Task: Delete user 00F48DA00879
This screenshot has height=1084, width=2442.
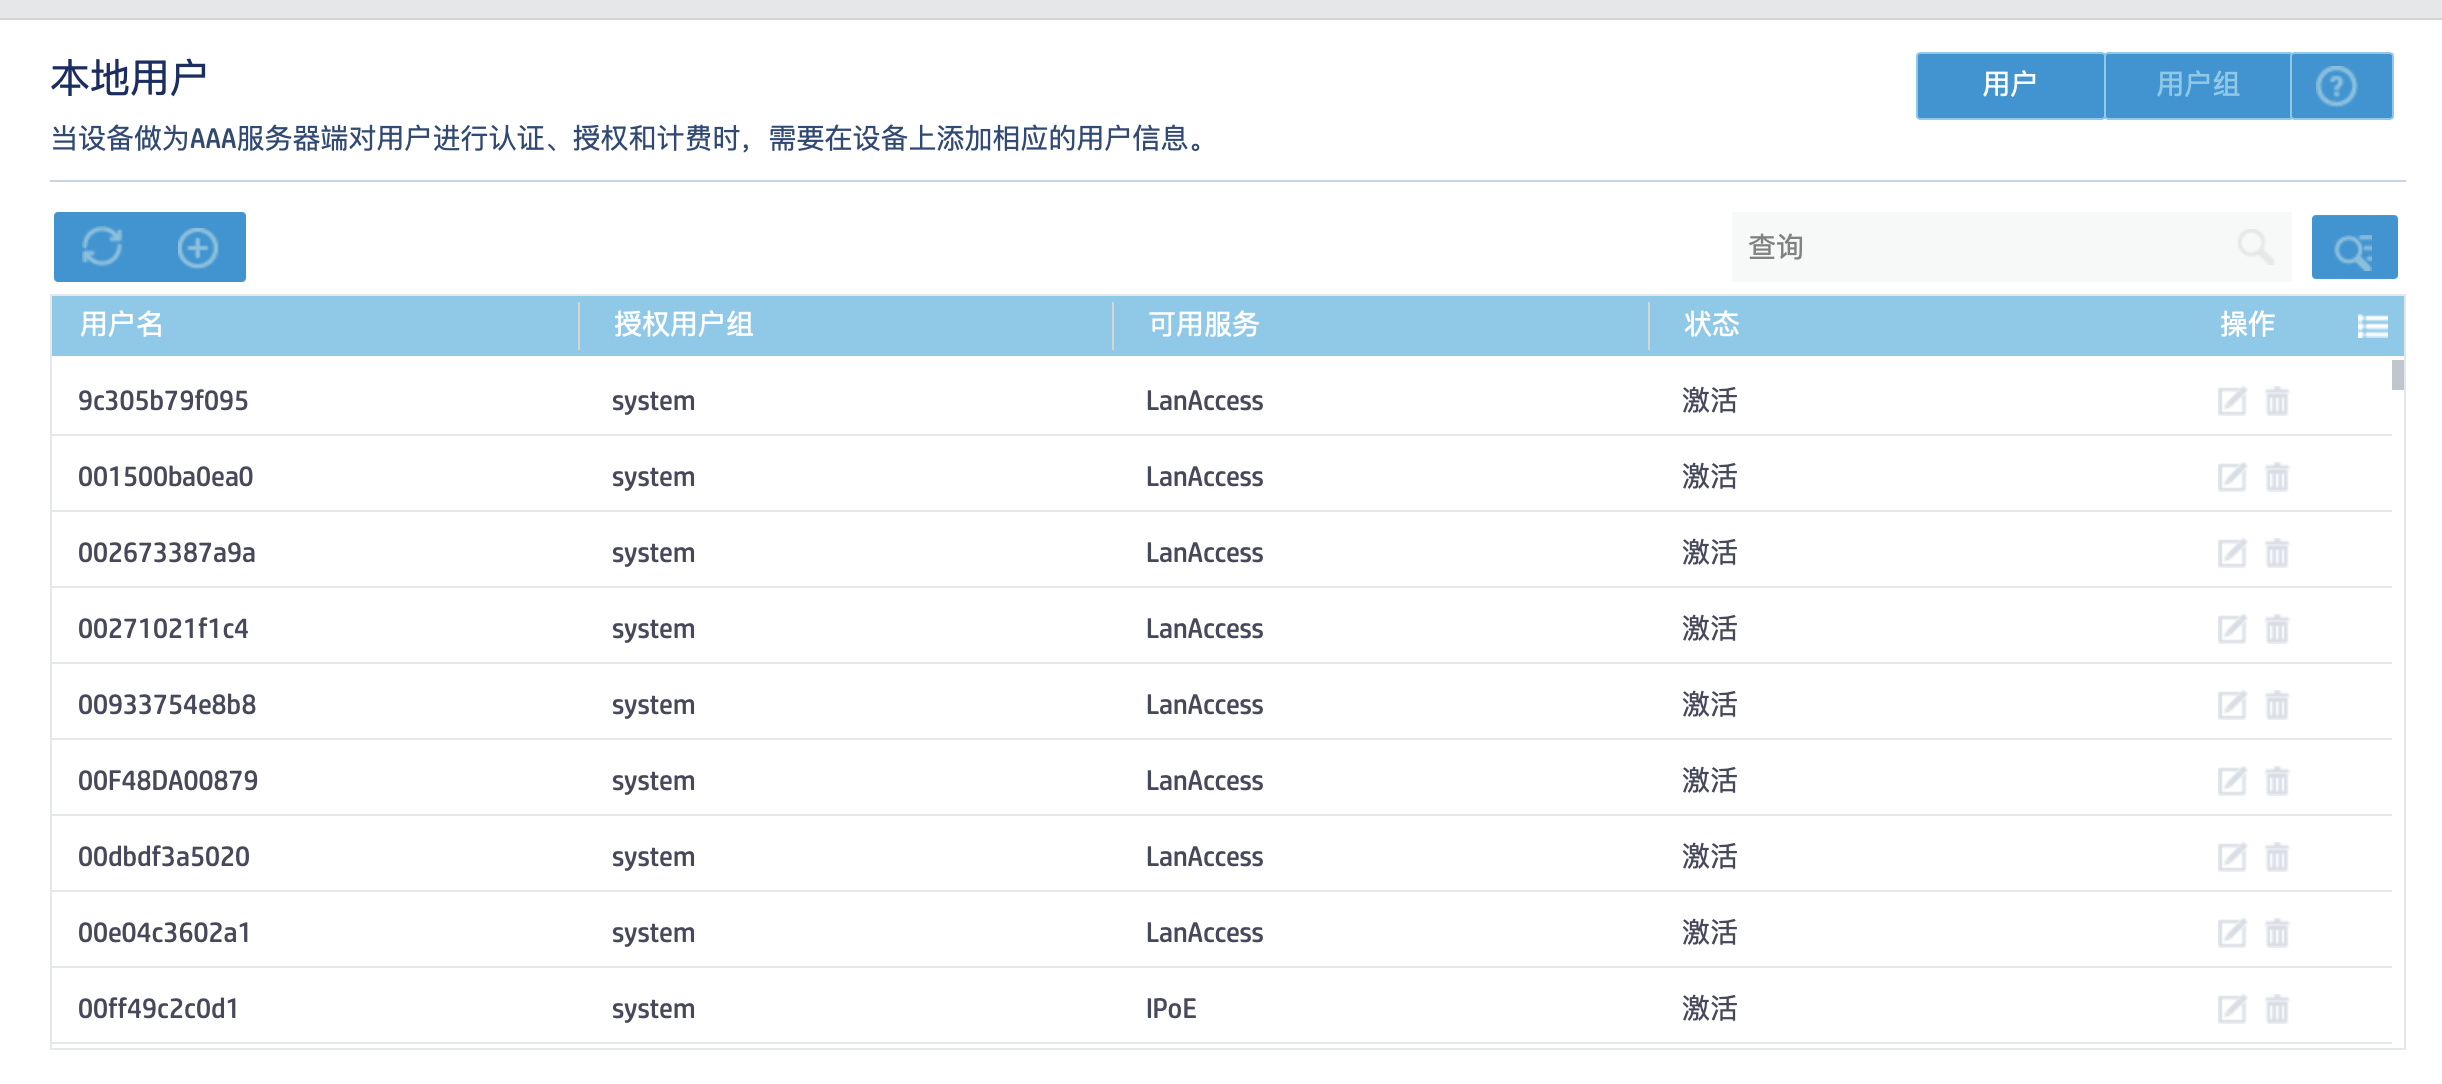Action: (x=2277, y=781)
